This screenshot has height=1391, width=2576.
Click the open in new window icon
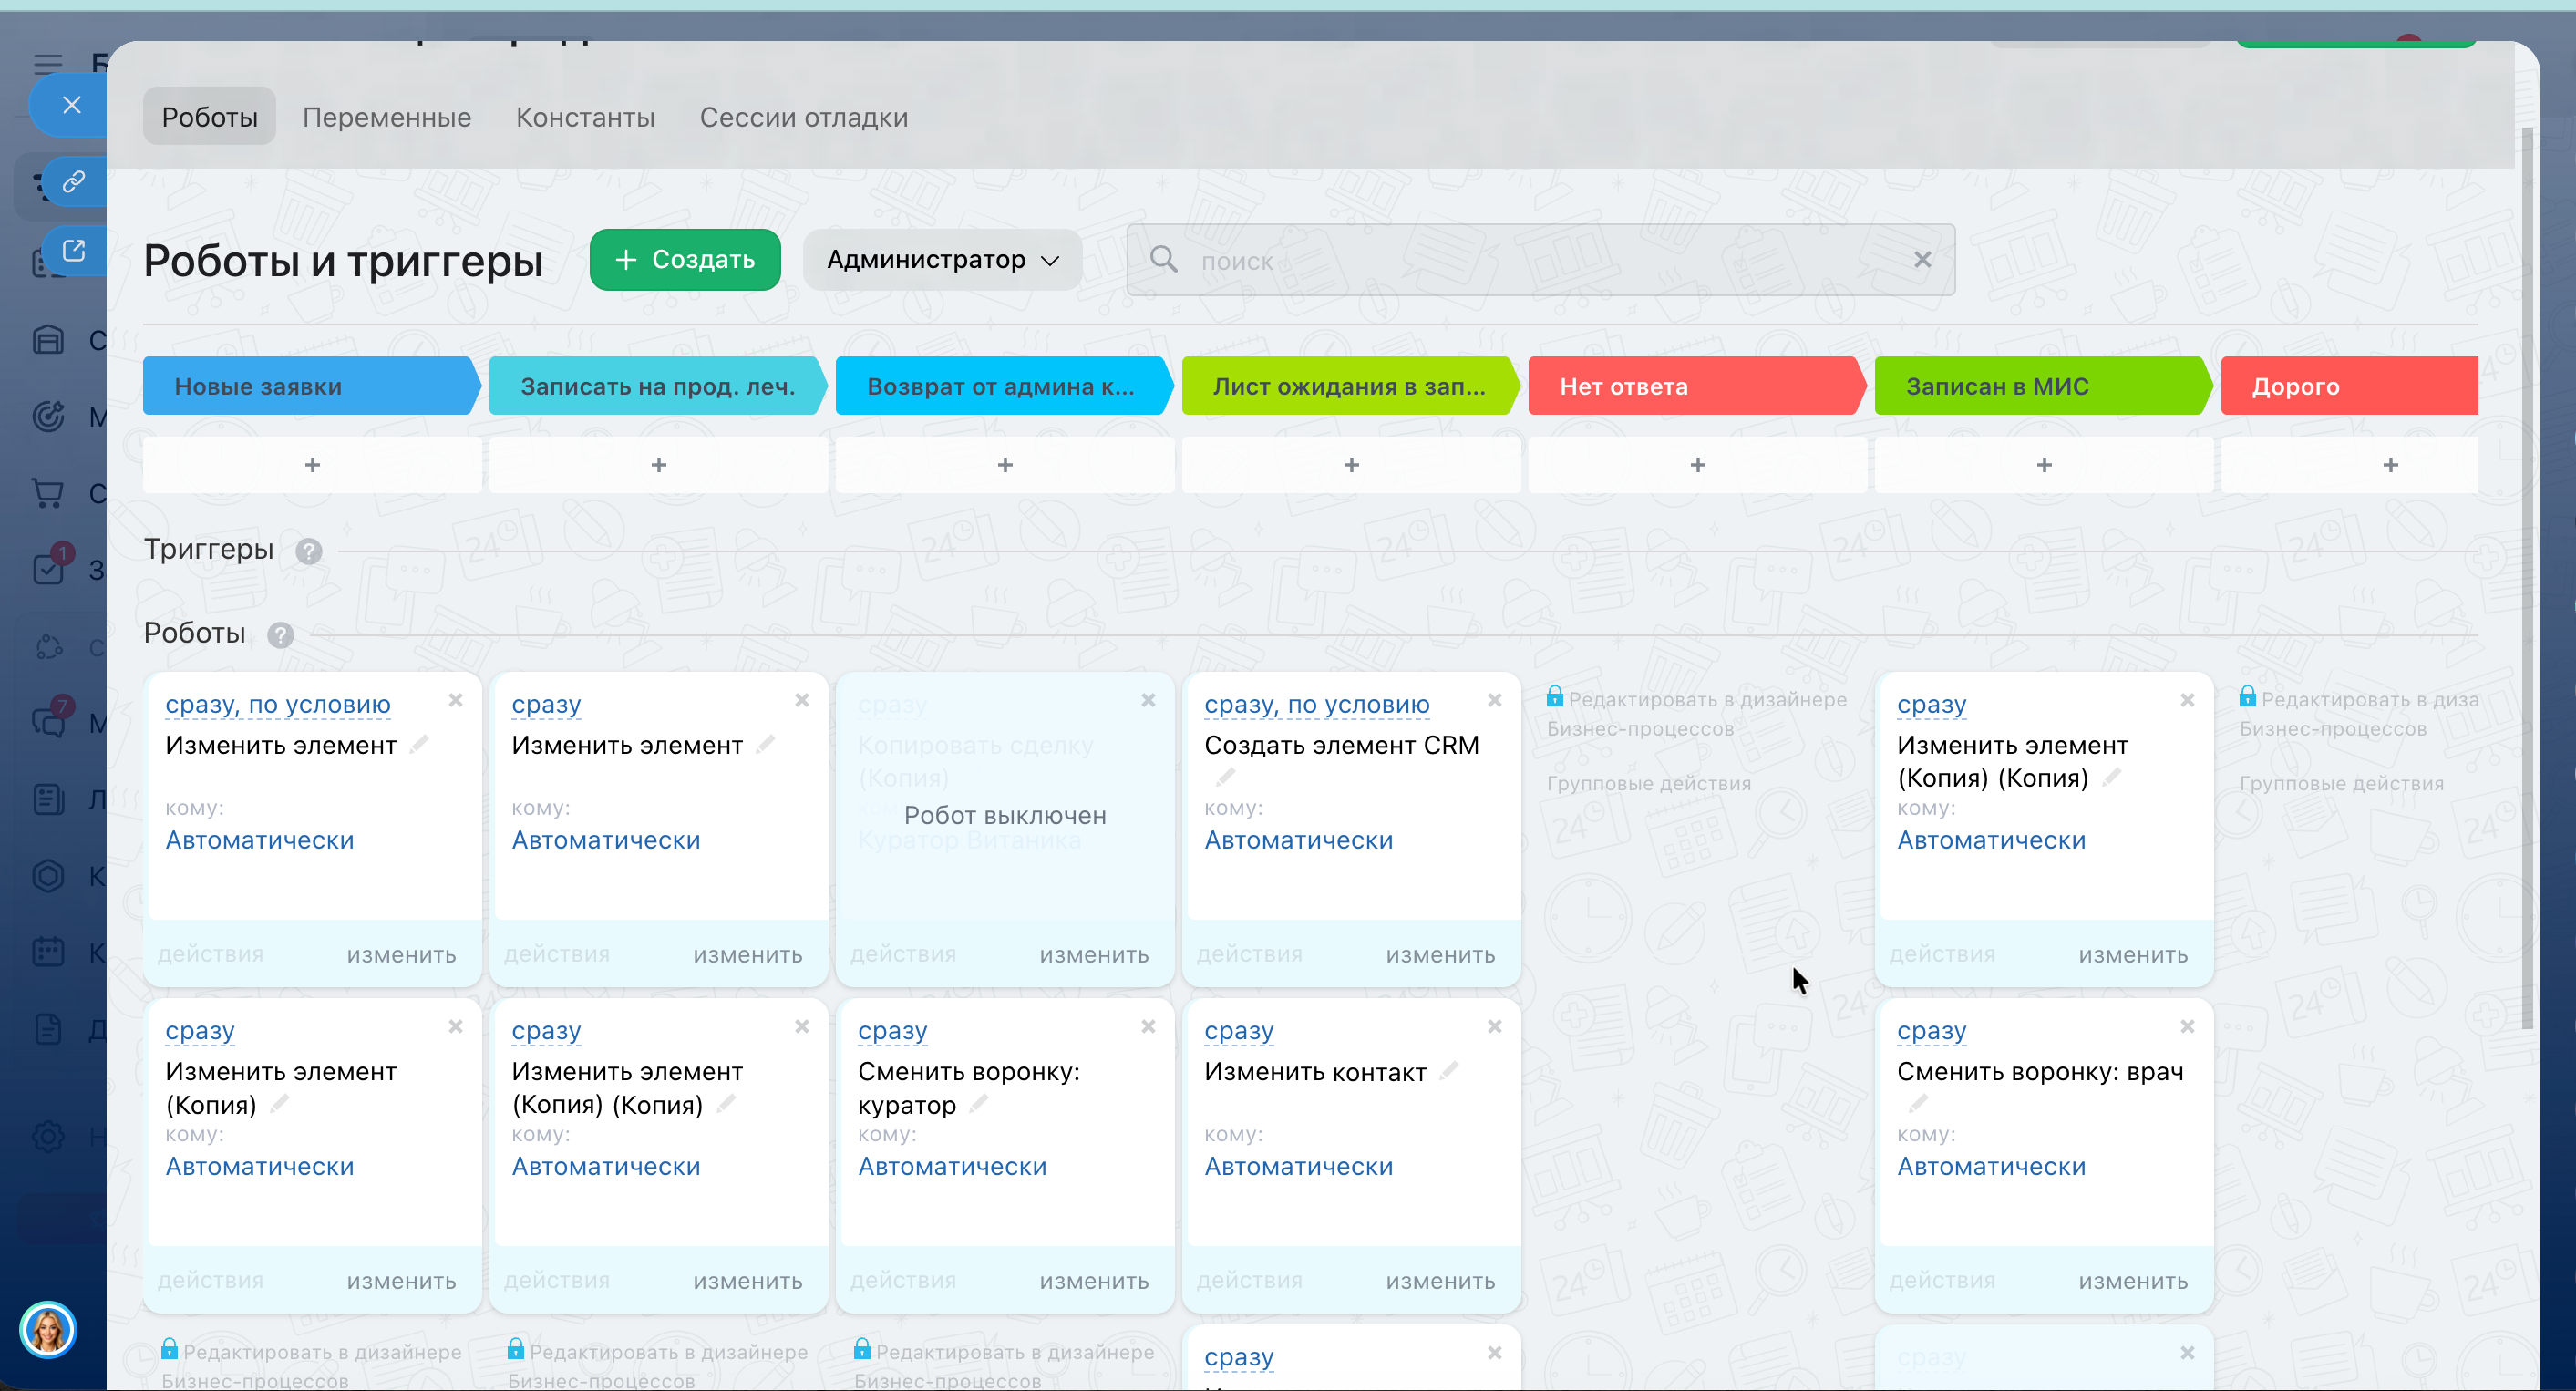click(x=74, y=250)
